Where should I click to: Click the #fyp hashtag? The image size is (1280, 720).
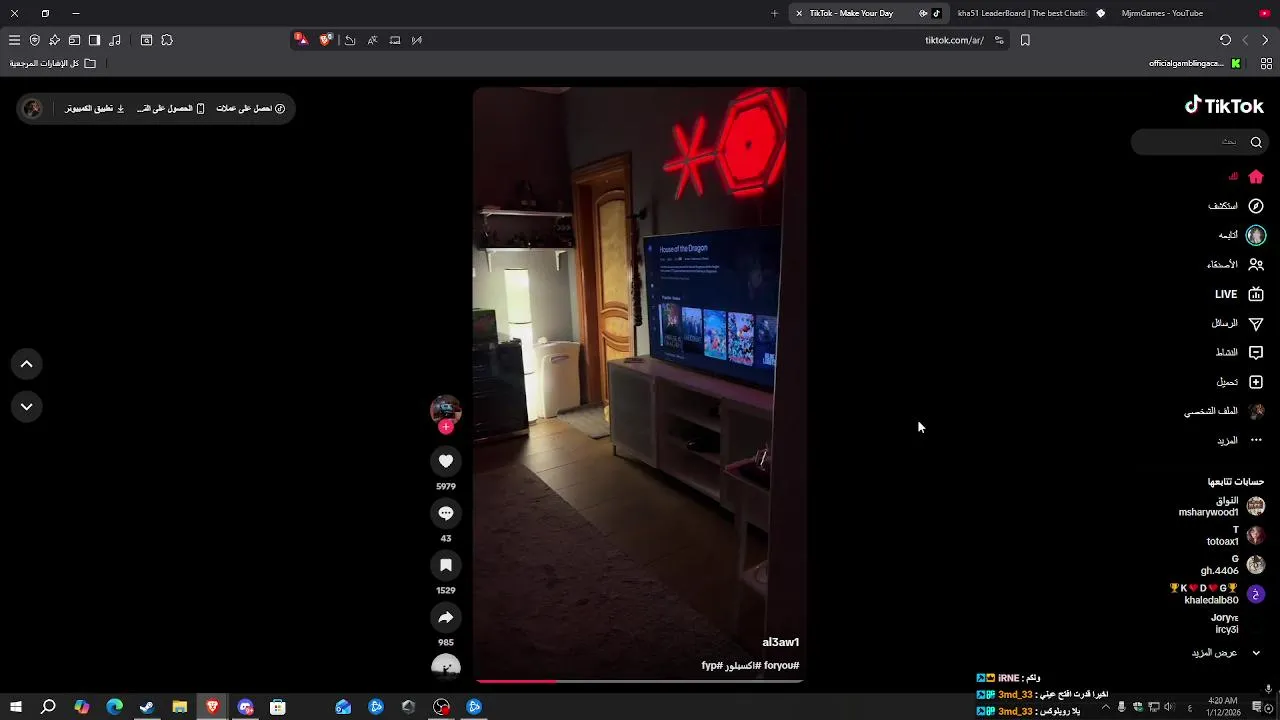point(712,665)
